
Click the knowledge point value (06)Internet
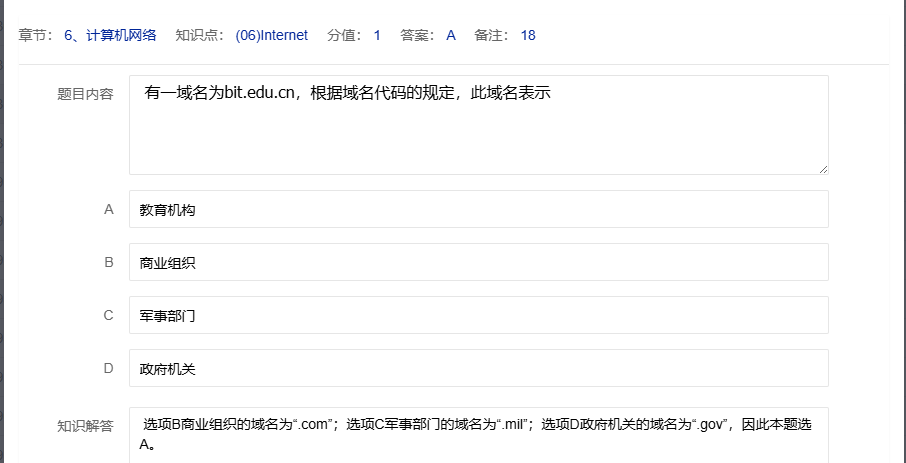[271, 35]
